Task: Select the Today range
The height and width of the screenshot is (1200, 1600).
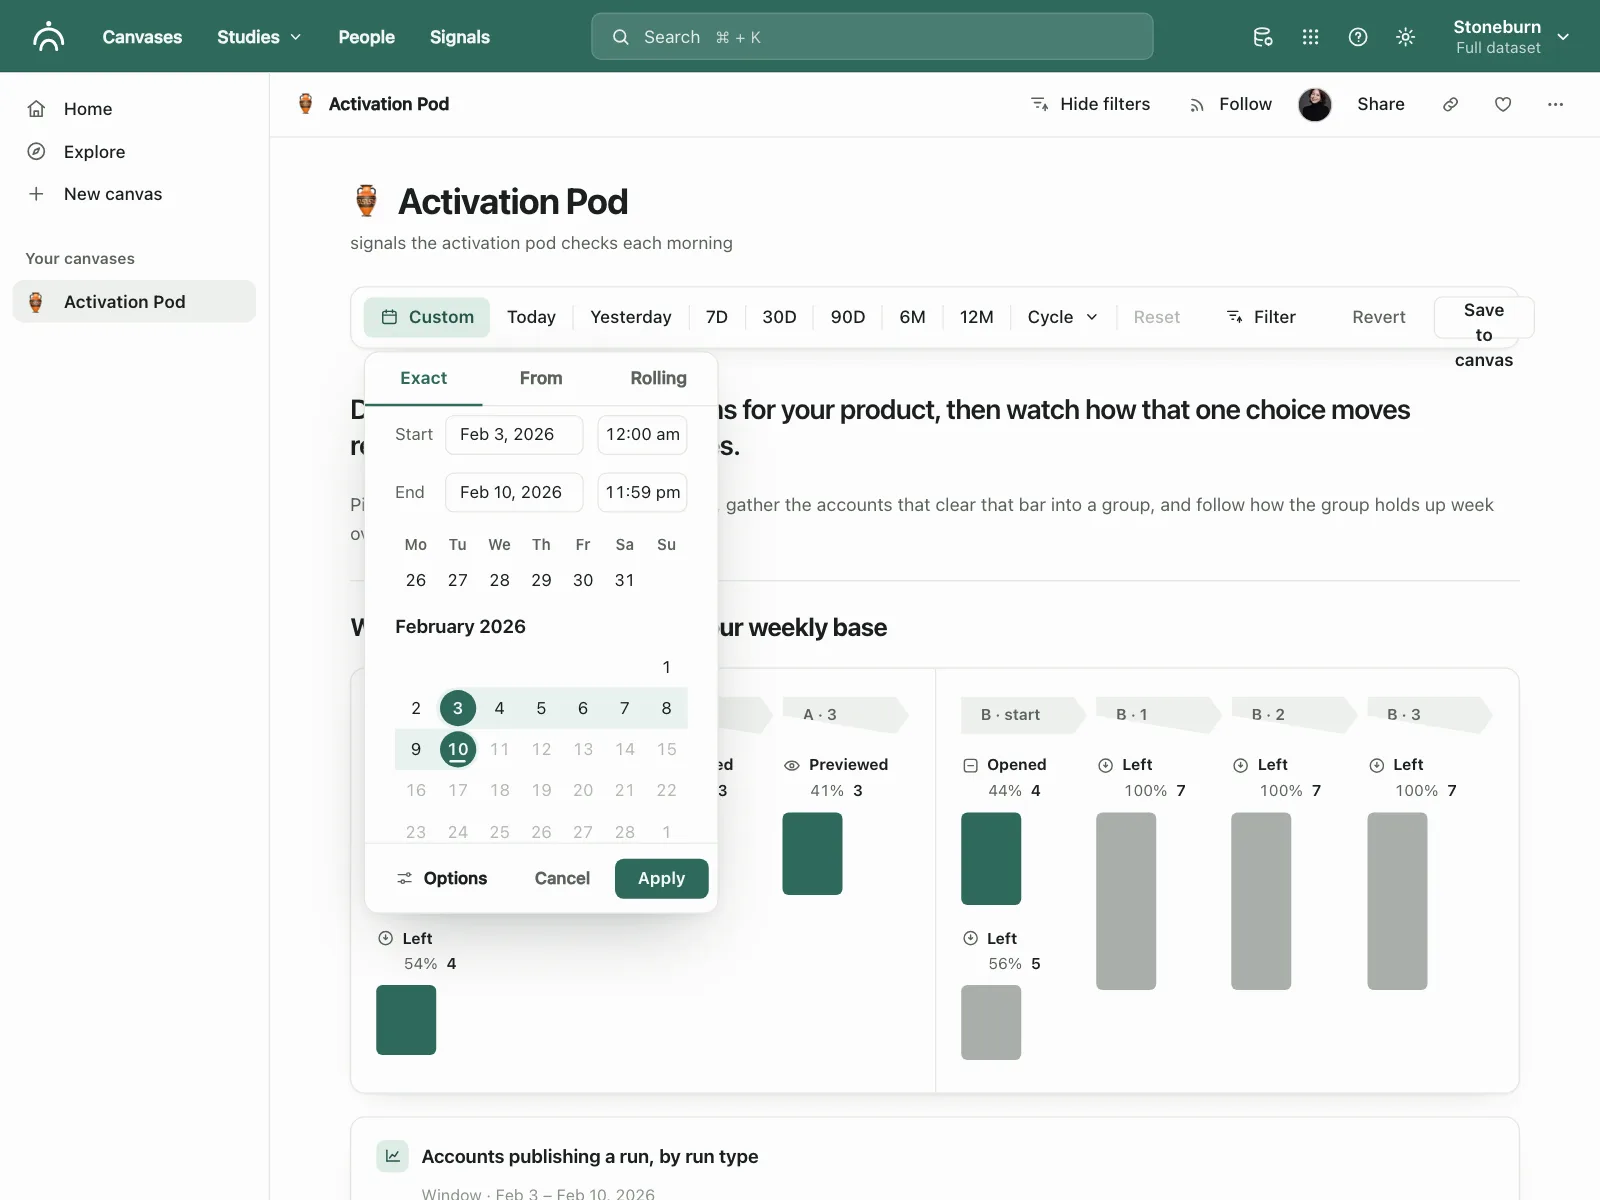Action: 531,317
